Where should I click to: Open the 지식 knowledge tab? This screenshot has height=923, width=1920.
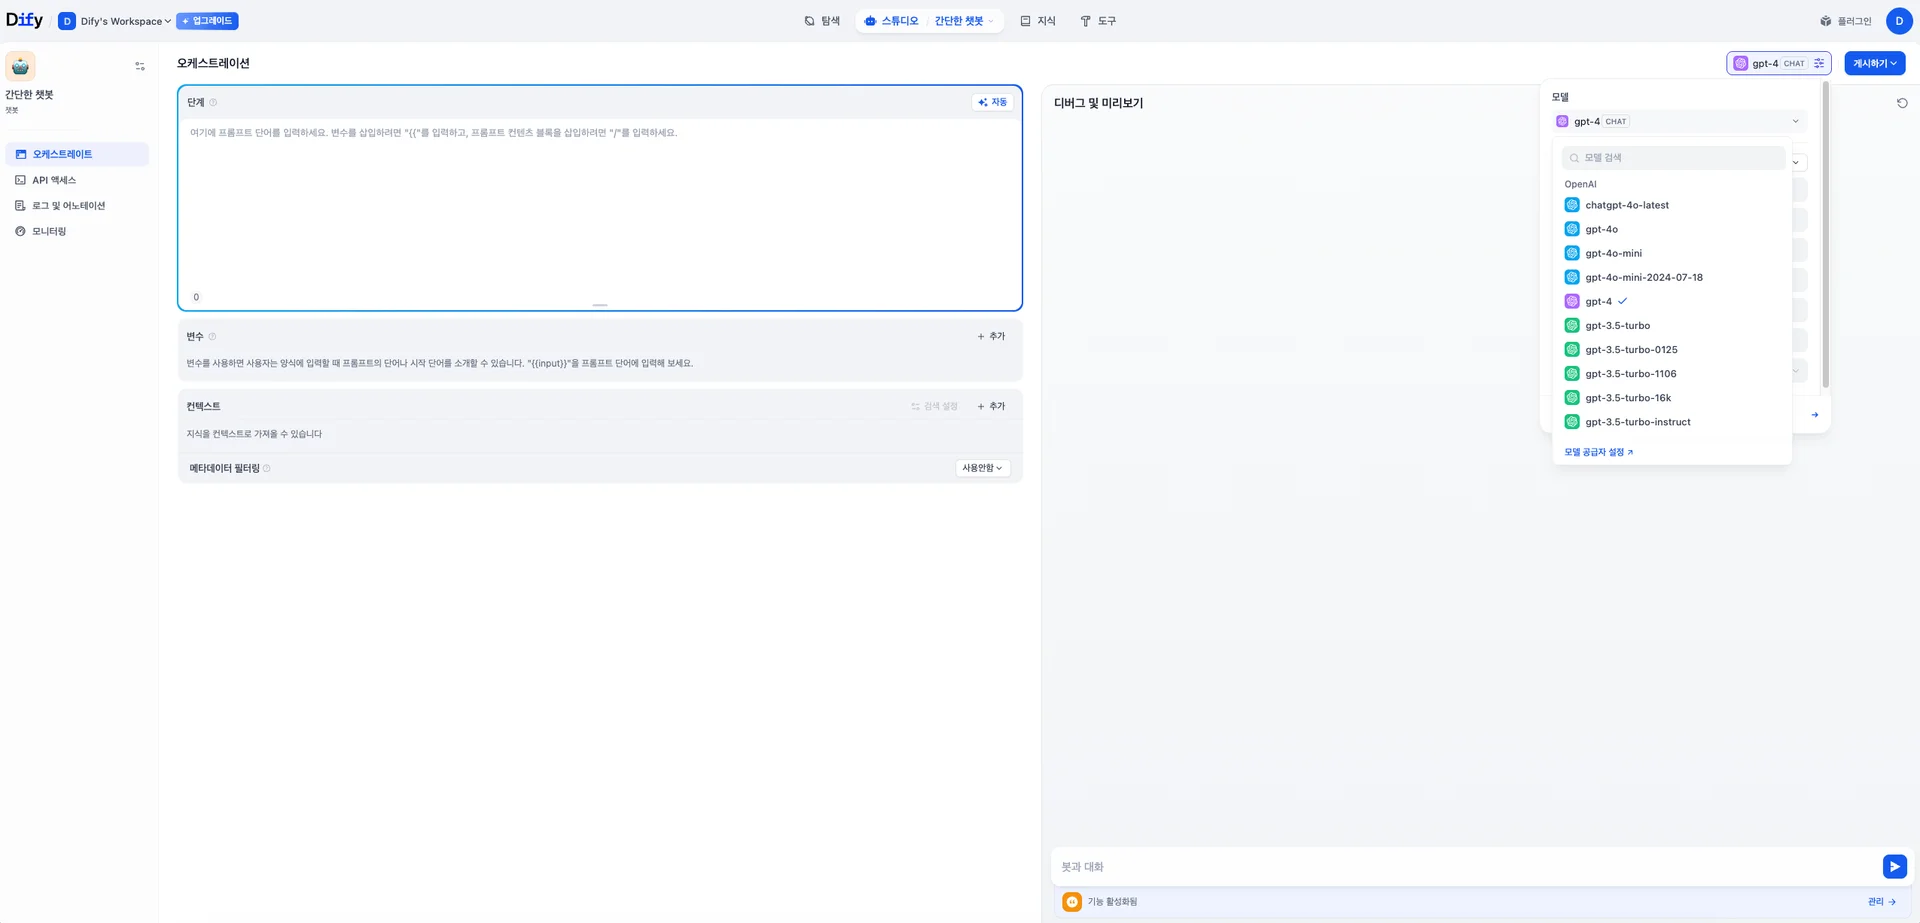click(1037, 21)
